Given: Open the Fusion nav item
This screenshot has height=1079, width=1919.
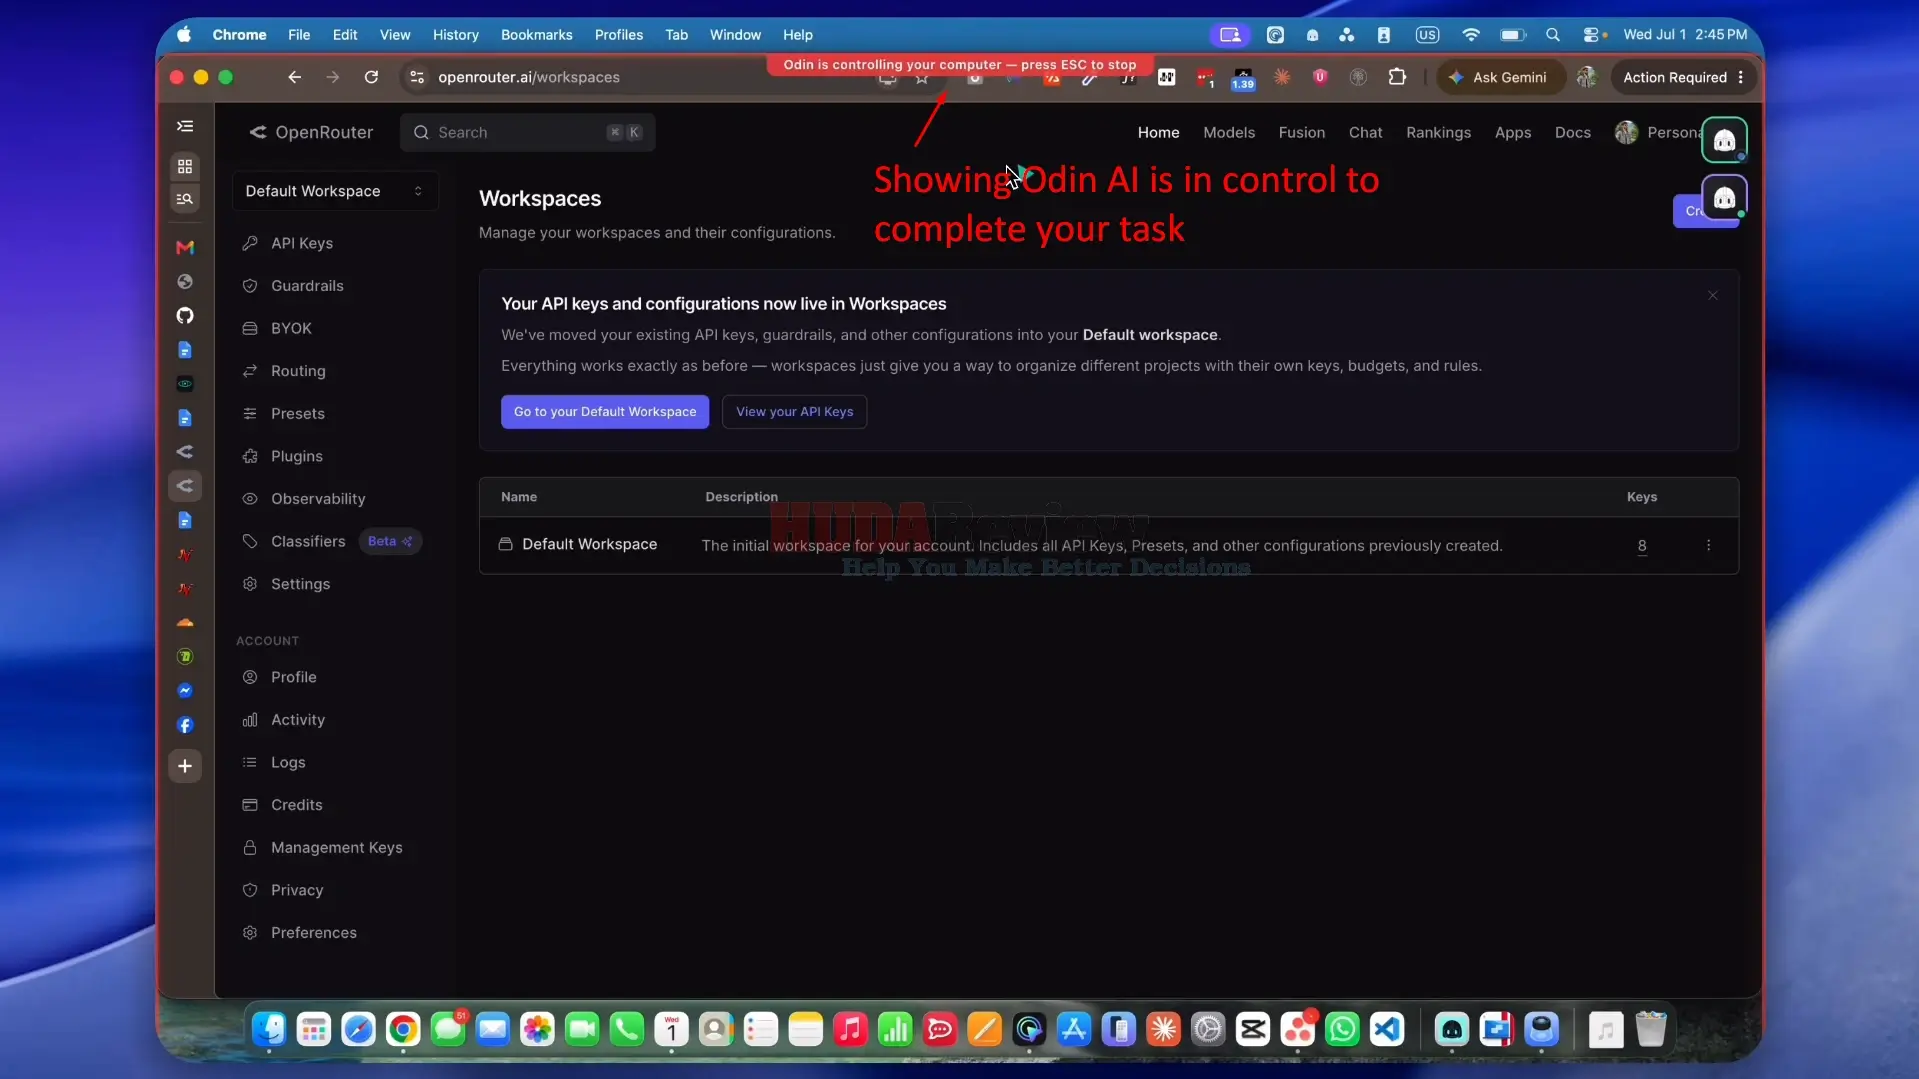Looking at the screenshot, I should (1301, 132).
